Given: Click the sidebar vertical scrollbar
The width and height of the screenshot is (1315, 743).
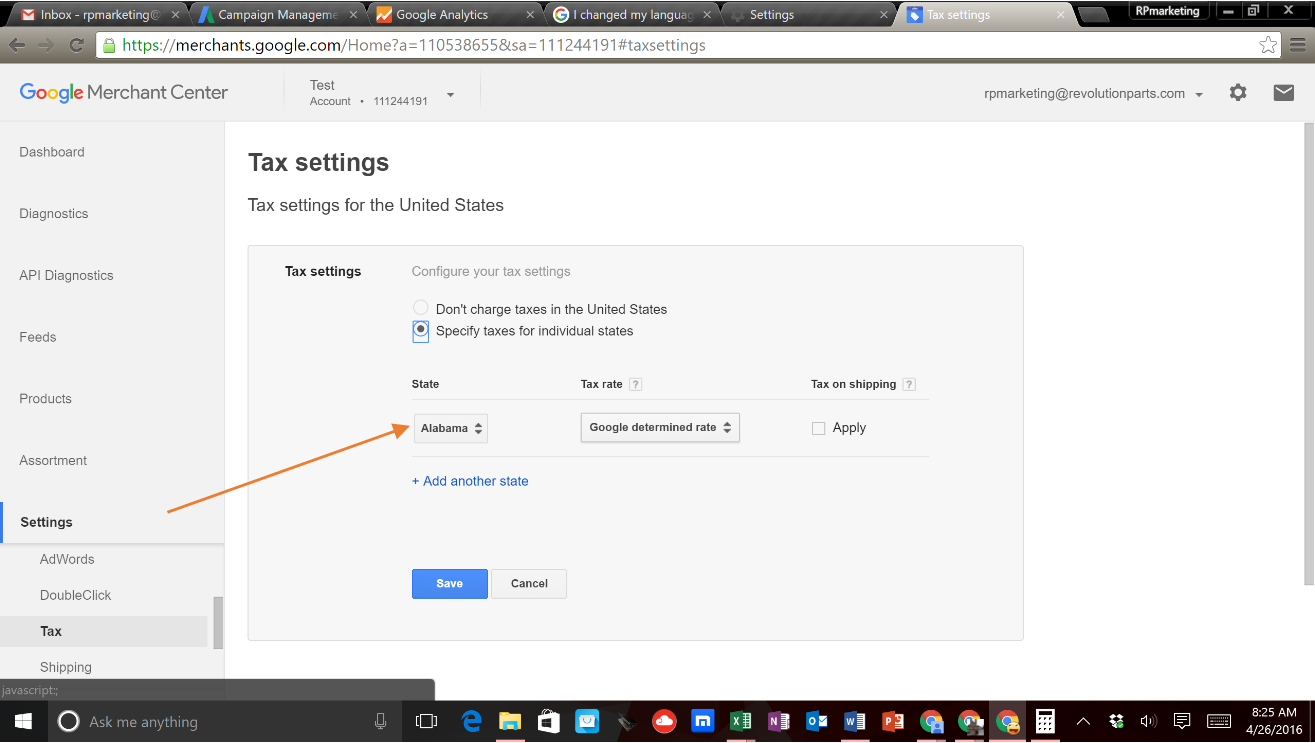Looking at the screenshot, I should pos(218,622).
